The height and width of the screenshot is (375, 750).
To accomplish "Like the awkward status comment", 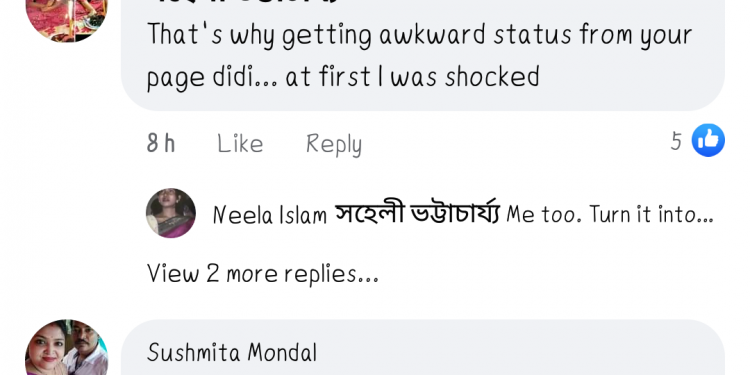I will pyautogui.click(x=240, y=143).
